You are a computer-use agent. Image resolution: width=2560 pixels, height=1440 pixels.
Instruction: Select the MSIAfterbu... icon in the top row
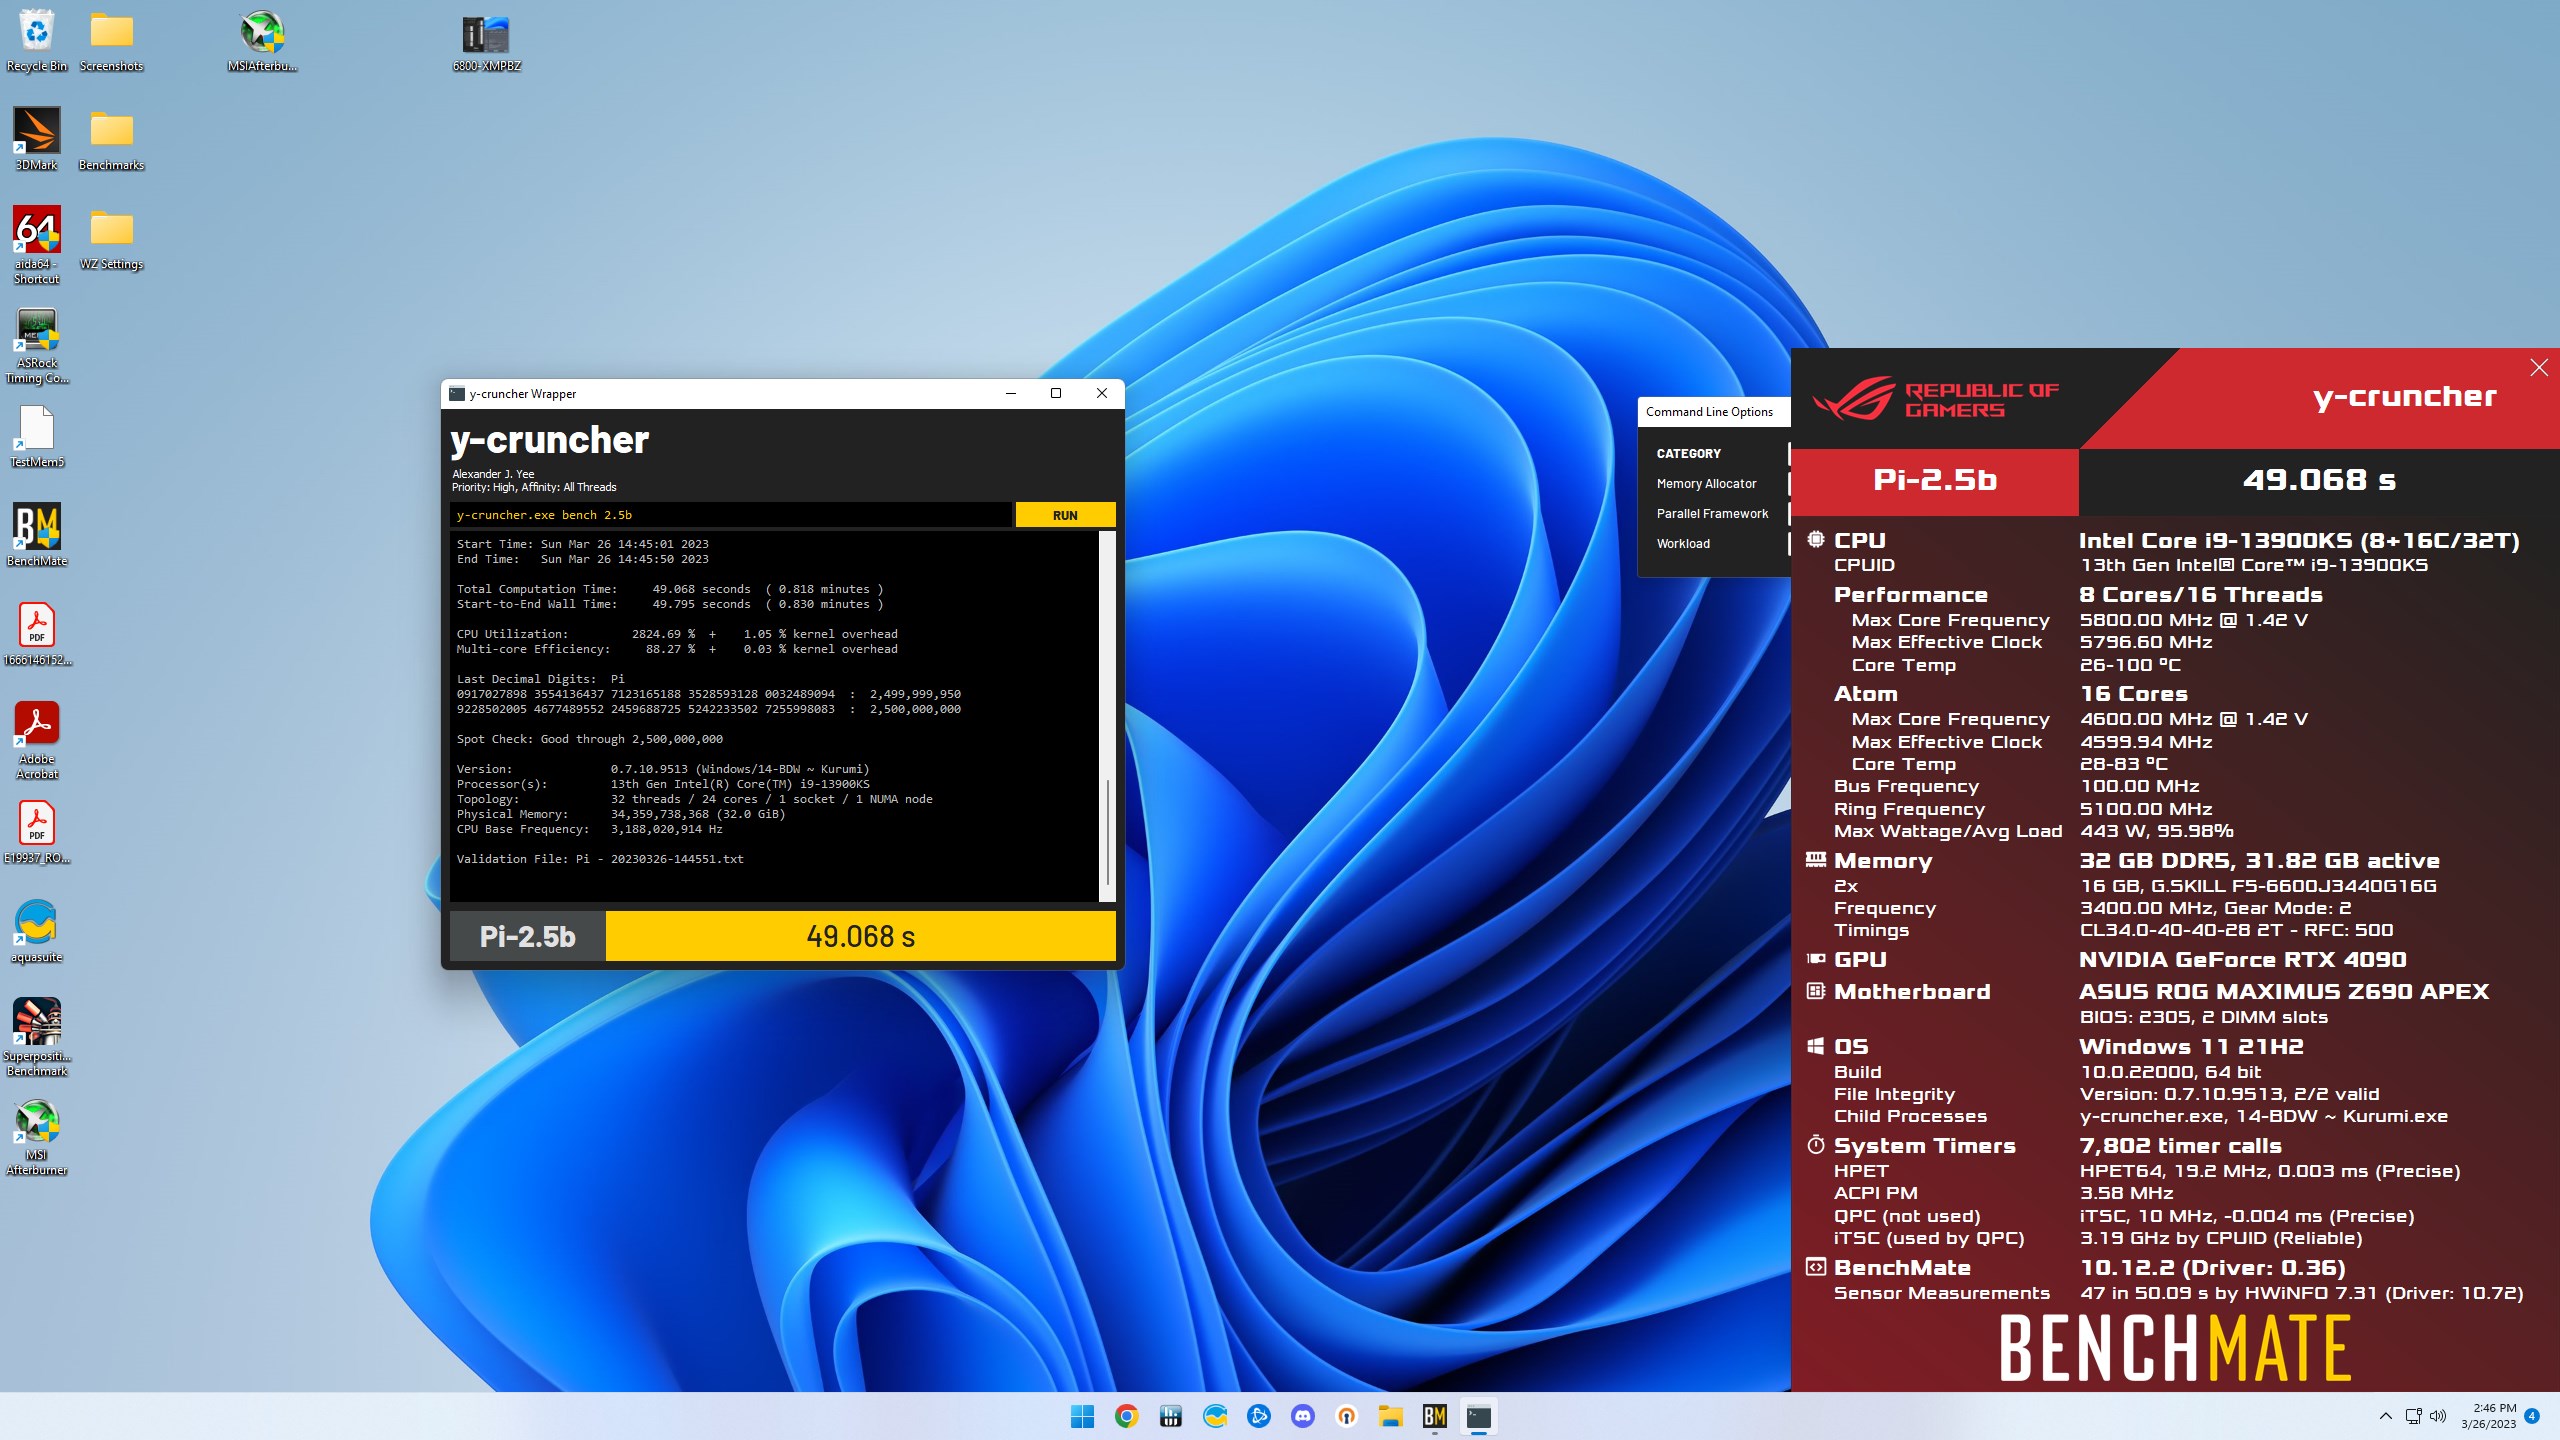(262, 40)
